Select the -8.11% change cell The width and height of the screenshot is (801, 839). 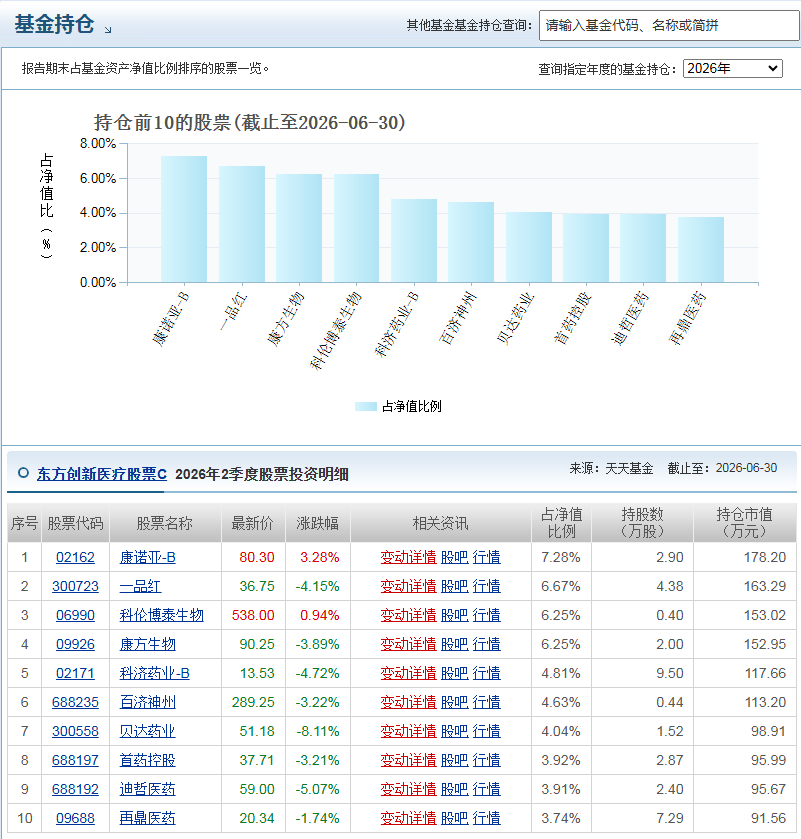pyautogui.click(x=317, y=731)
